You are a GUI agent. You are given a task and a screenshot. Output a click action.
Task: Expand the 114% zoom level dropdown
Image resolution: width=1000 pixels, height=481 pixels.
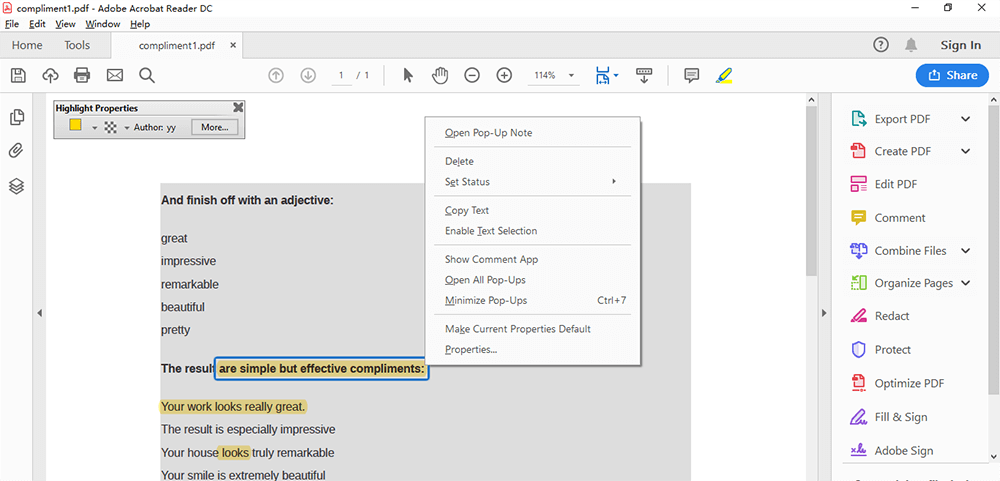(x=572, y=76)
